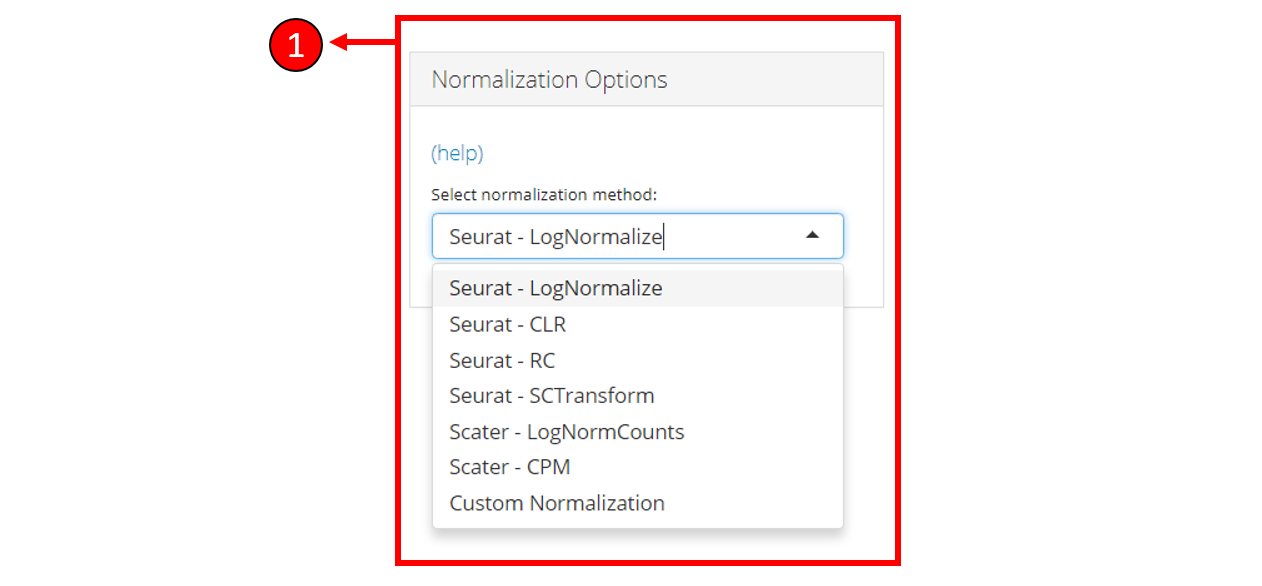Open the (help) link
Screen dimensions: 1262x586
coord(457,153)
